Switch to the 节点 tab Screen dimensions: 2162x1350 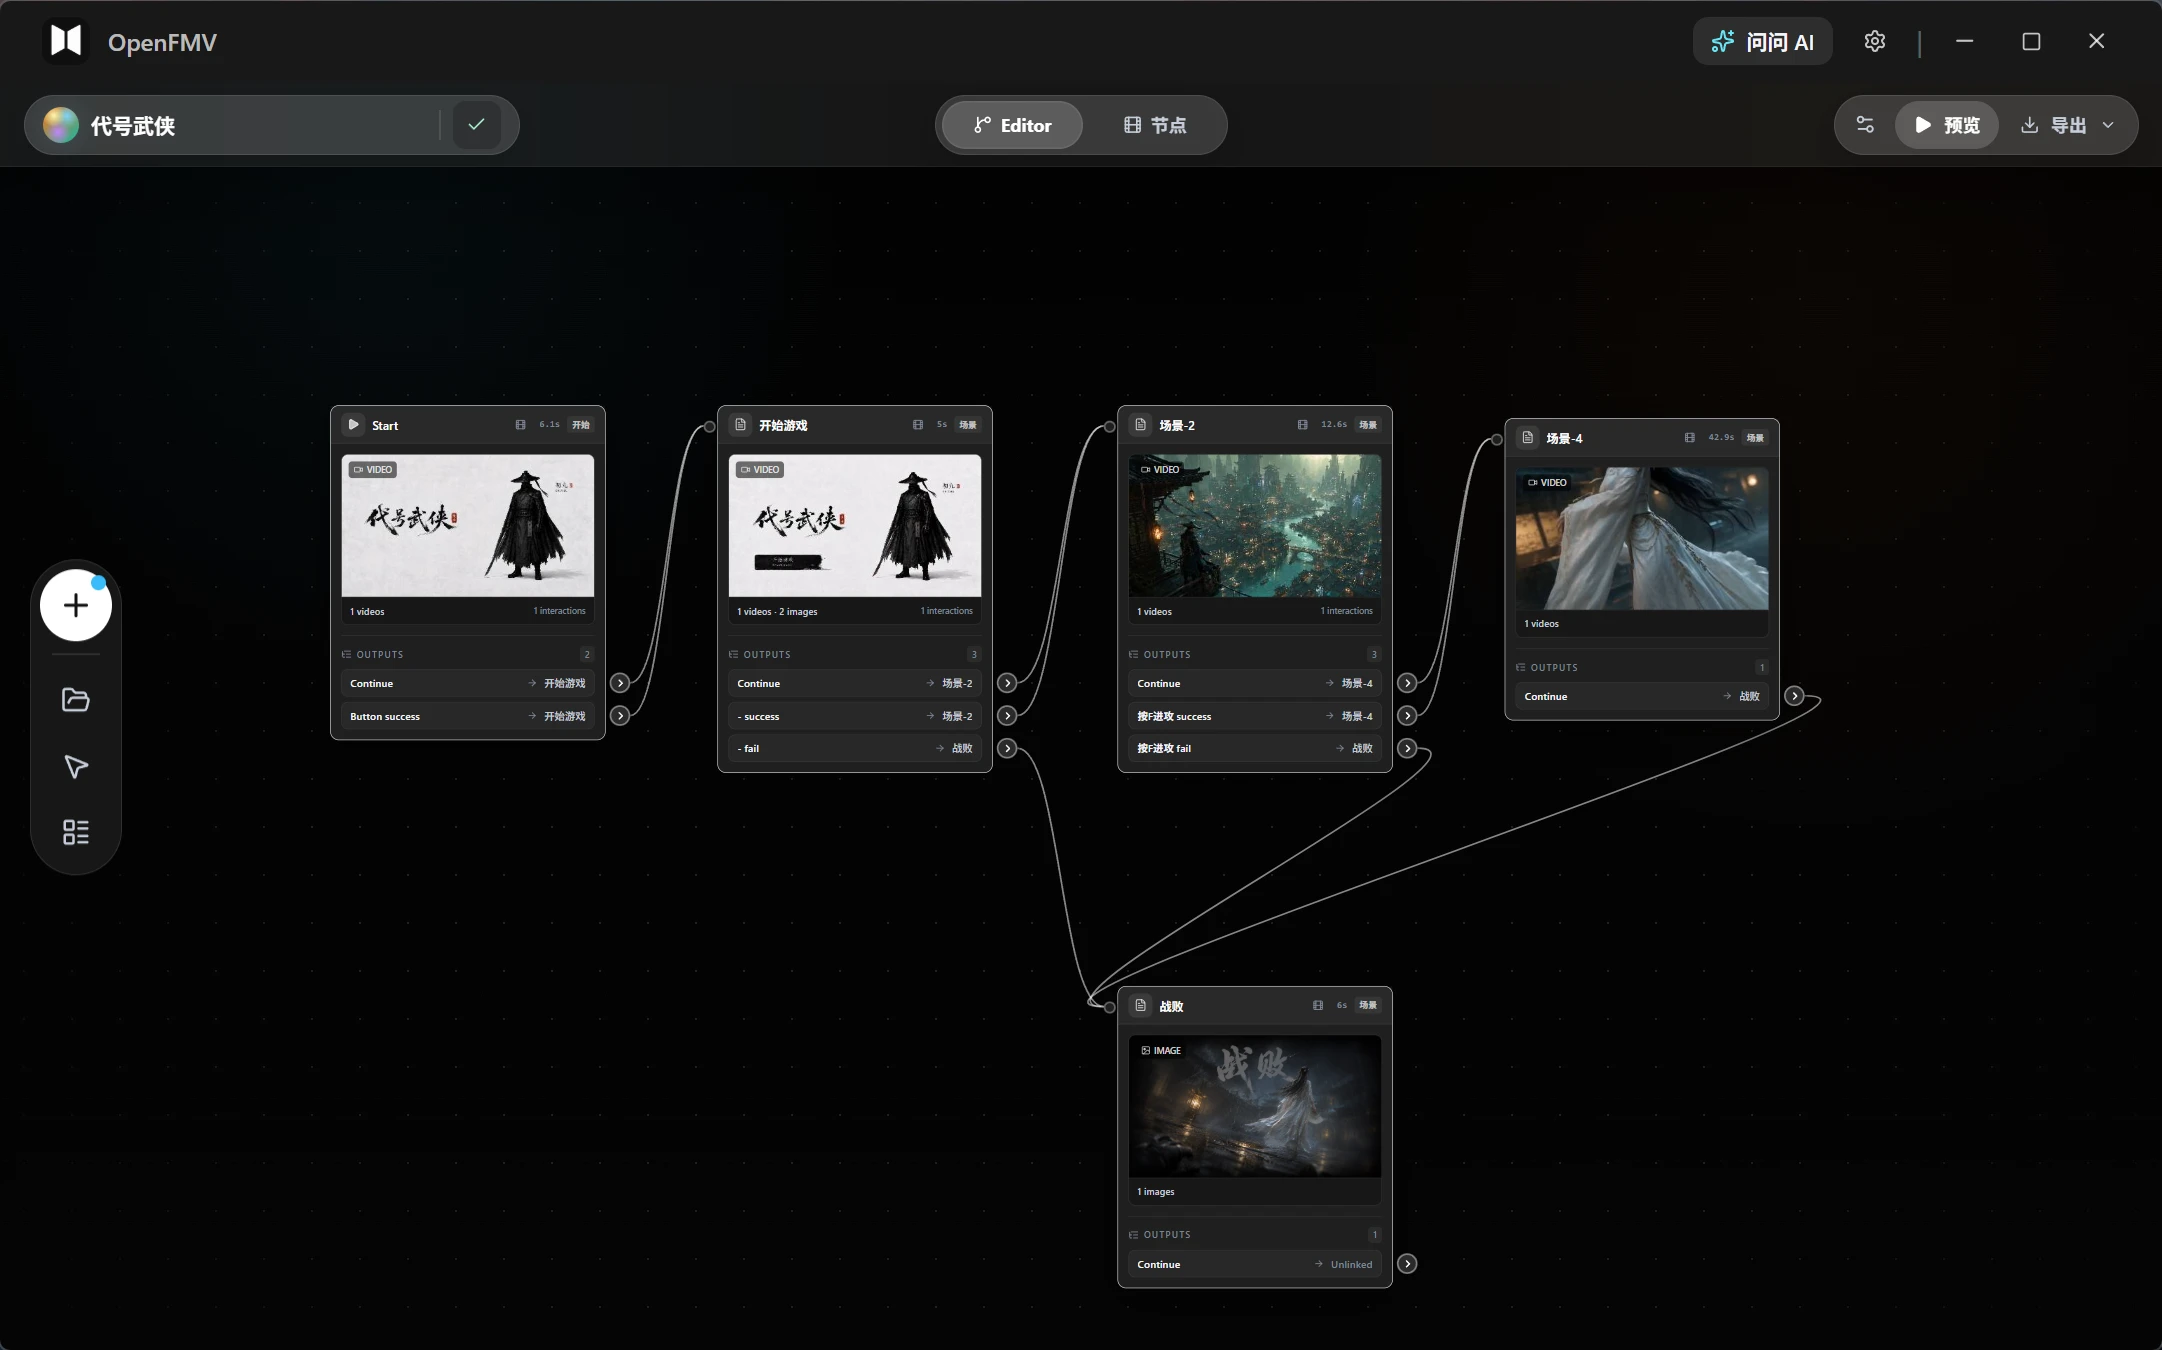tap(1155, 125)
